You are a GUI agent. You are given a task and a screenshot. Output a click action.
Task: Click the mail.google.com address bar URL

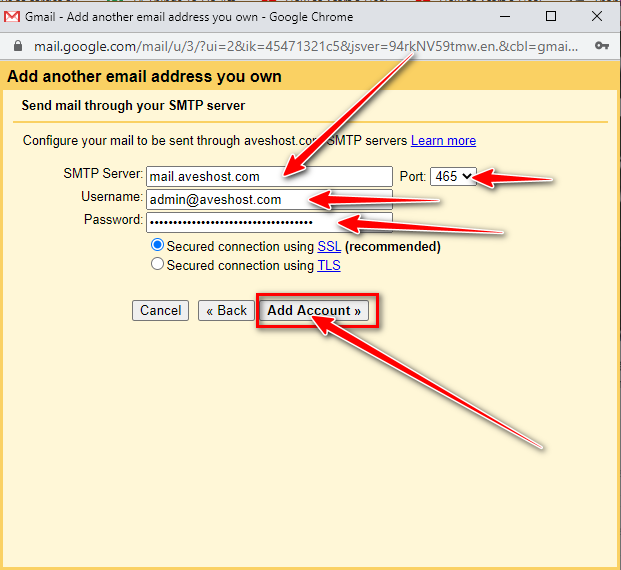[x=306, y=46]
